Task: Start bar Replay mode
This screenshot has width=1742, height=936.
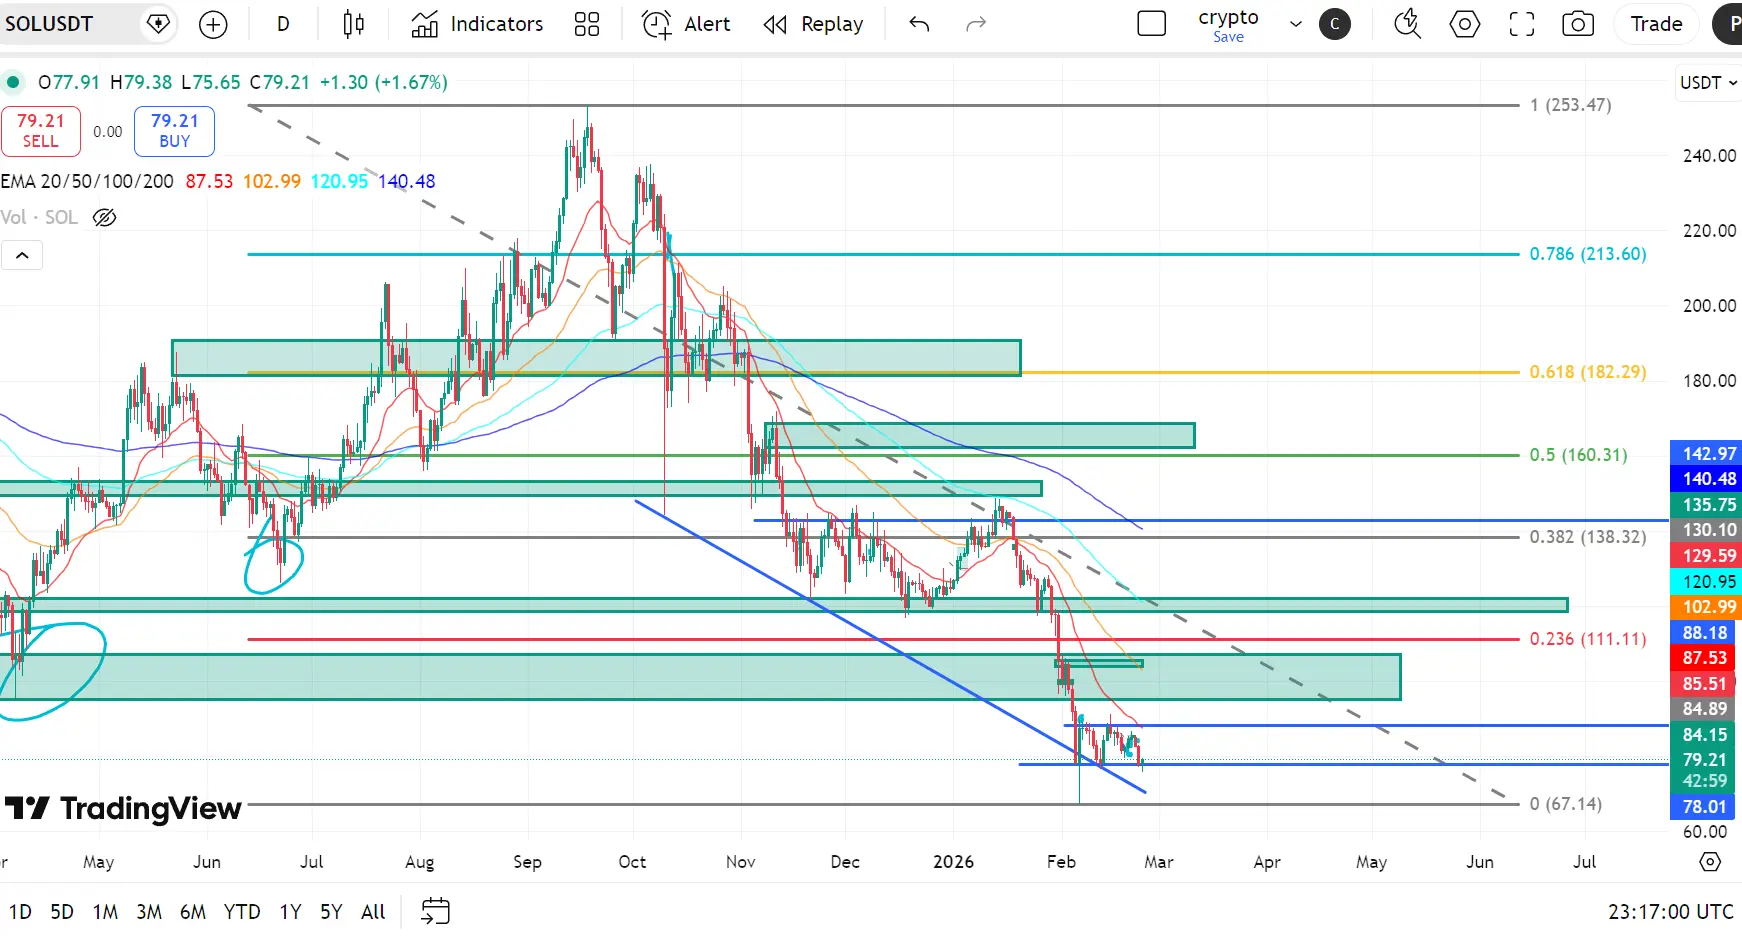Action: pyautogui.click(x=813, y=24)
